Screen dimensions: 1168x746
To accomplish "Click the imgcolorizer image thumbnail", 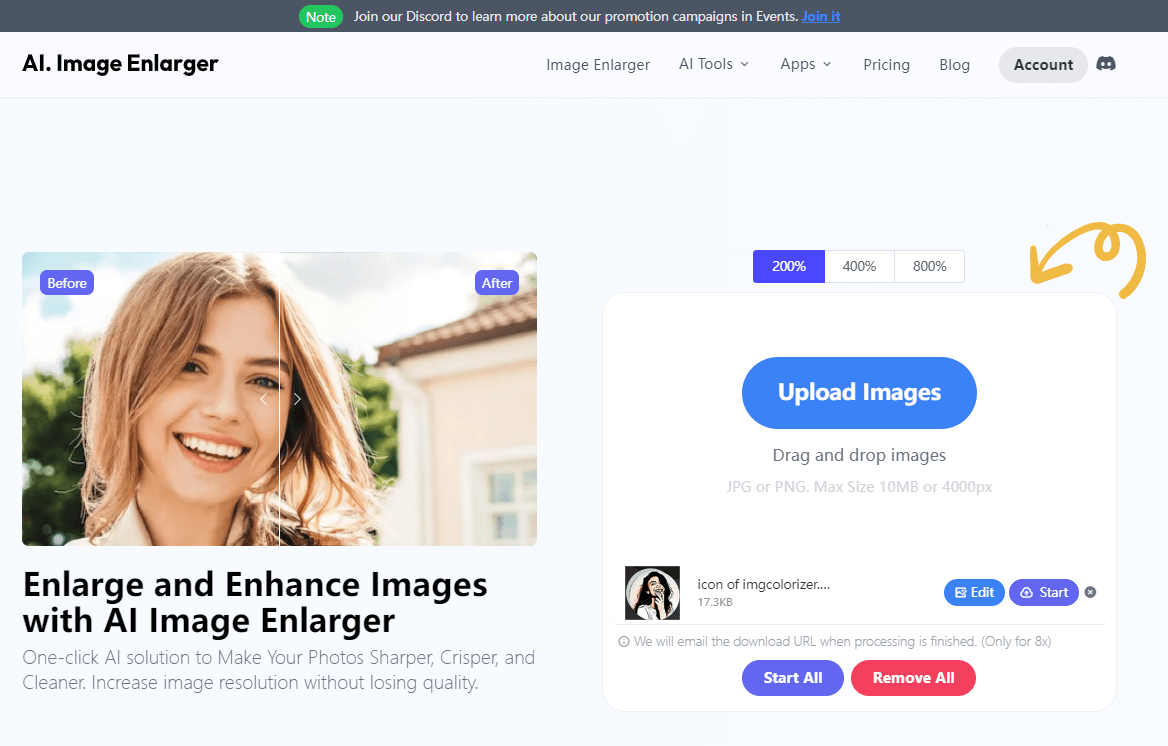I will click(652, 592).
